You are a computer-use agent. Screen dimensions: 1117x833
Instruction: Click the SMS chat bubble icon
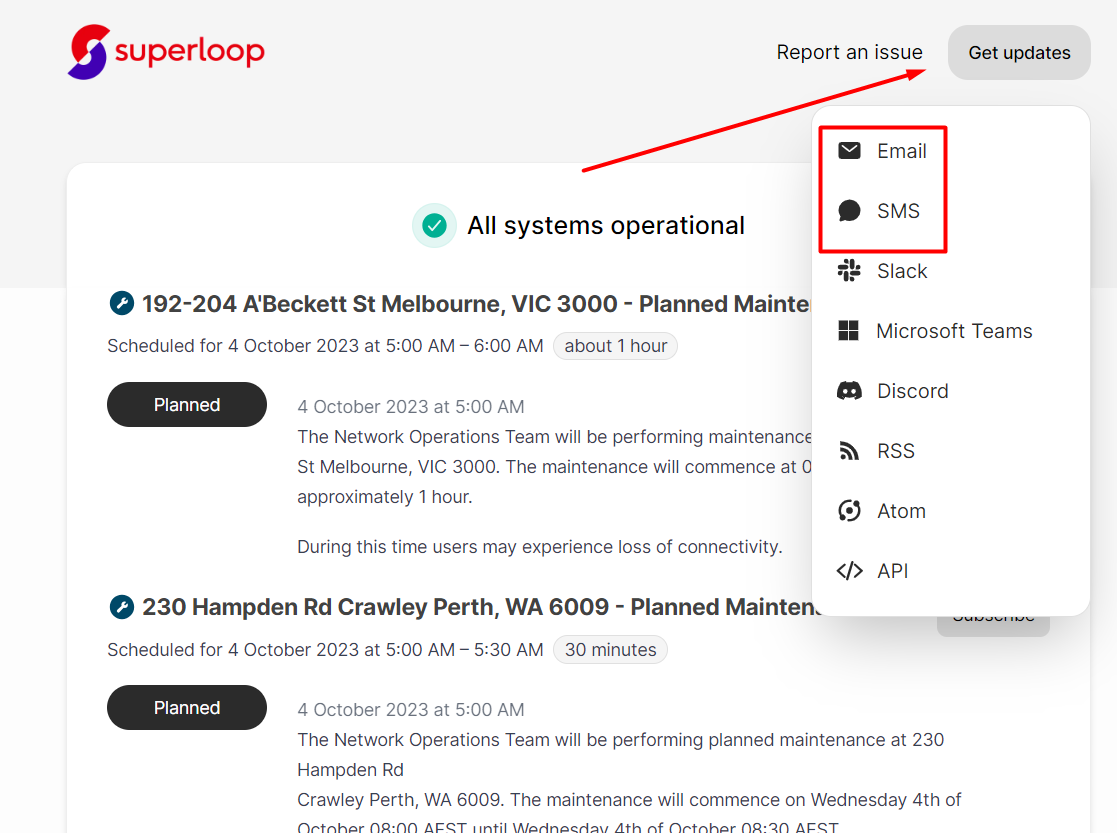click(849, 211)
